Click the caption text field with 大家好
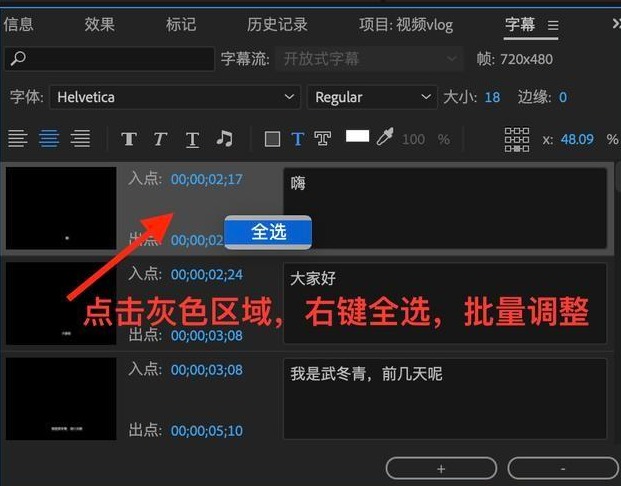Screen dimensions: 621x486 (445, 298)
